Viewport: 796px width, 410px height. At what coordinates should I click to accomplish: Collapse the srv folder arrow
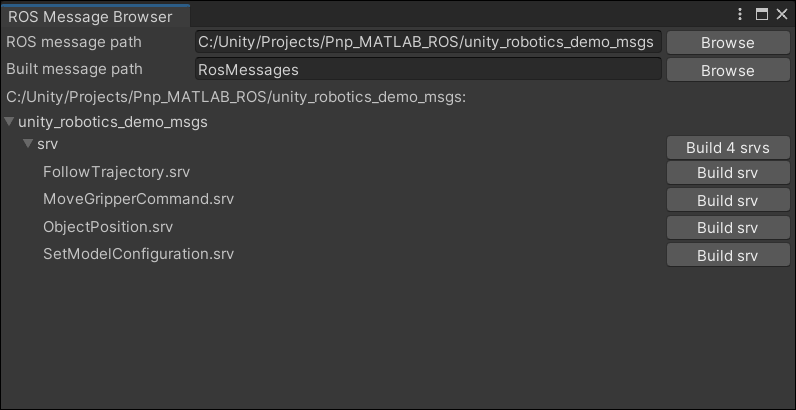pyautogui.click(x=28, y=145)
